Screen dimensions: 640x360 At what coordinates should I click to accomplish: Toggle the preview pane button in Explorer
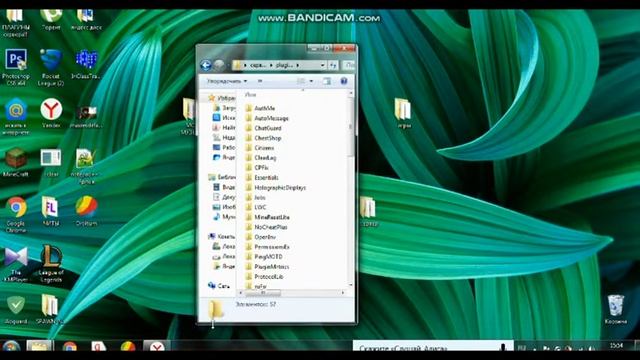pos(327,81)
